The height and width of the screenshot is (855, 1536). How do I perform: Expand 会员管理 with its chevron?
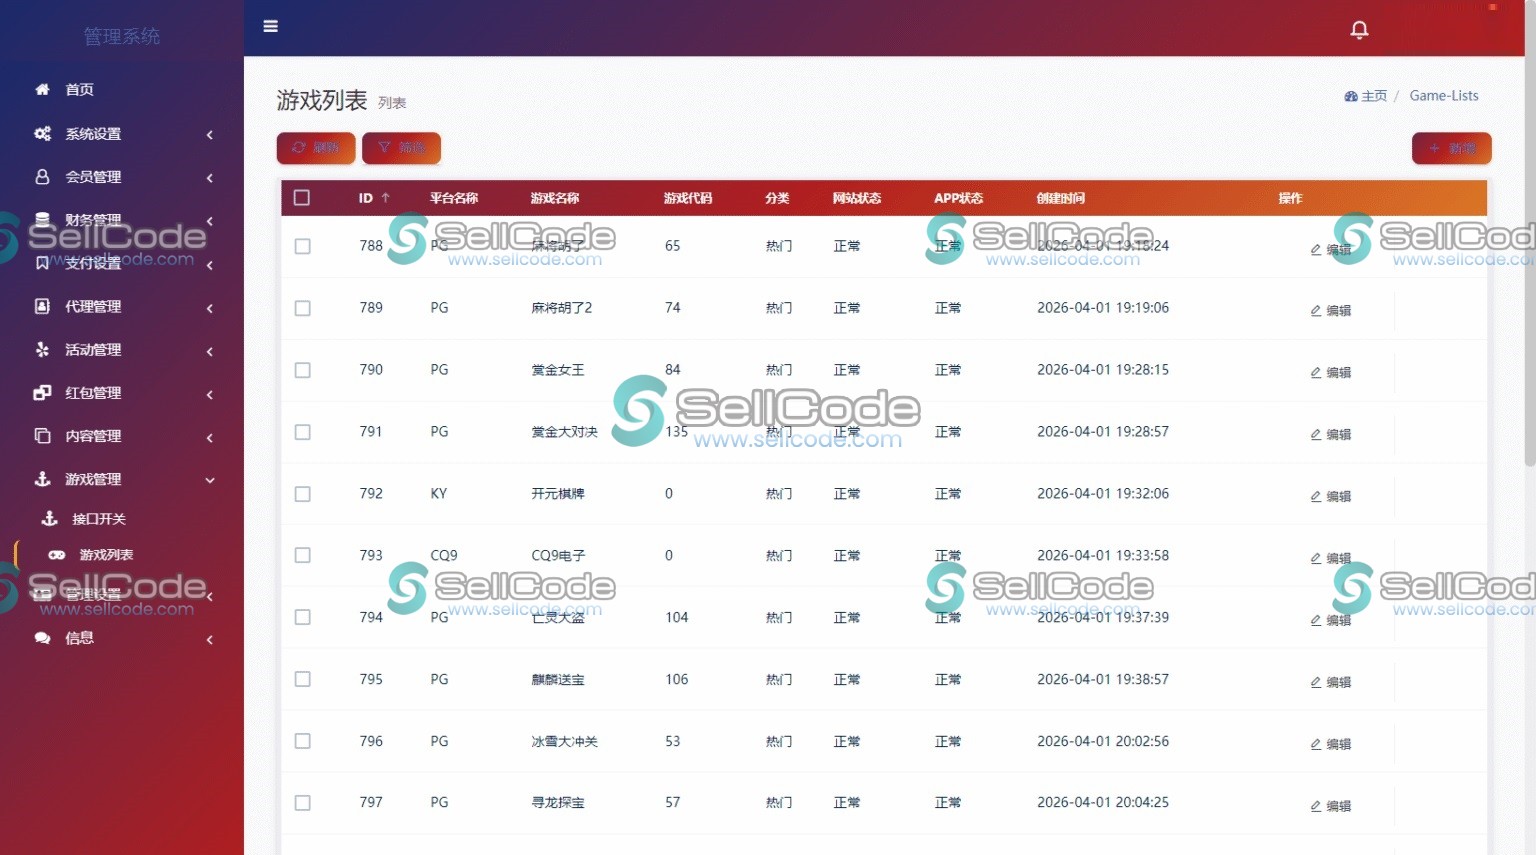pyautogui.click(x=209, y=178)
